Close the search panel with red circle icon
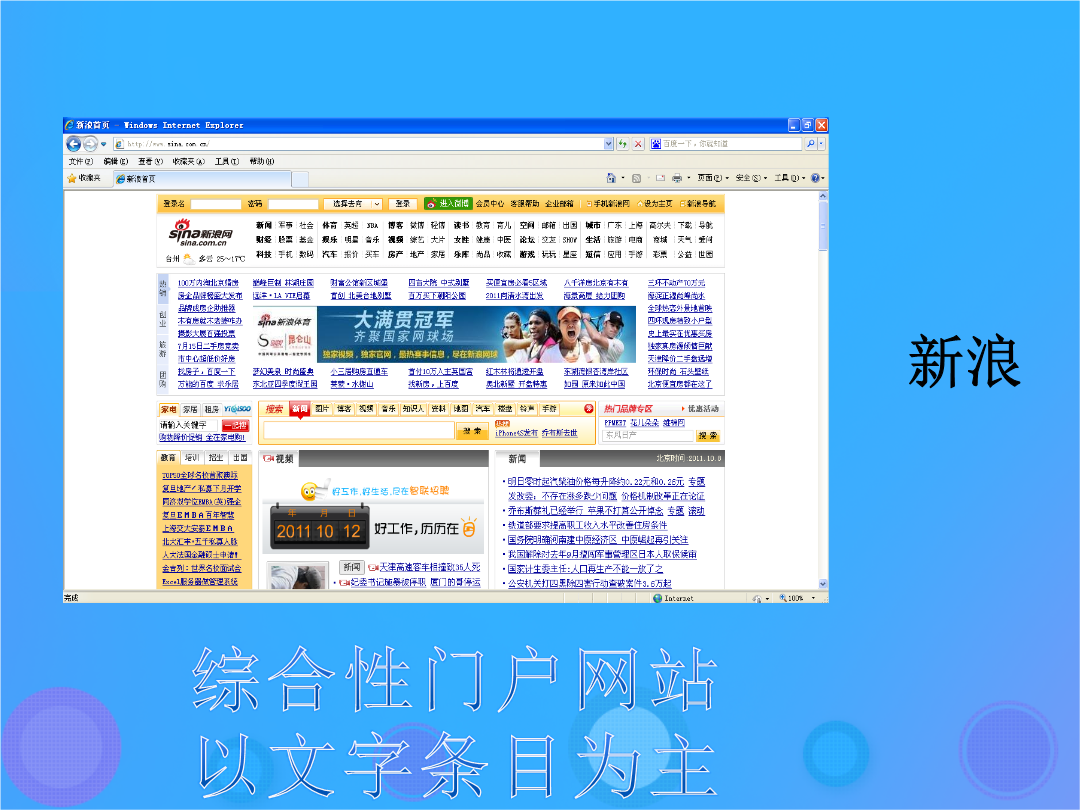 [x=588, y=409]
